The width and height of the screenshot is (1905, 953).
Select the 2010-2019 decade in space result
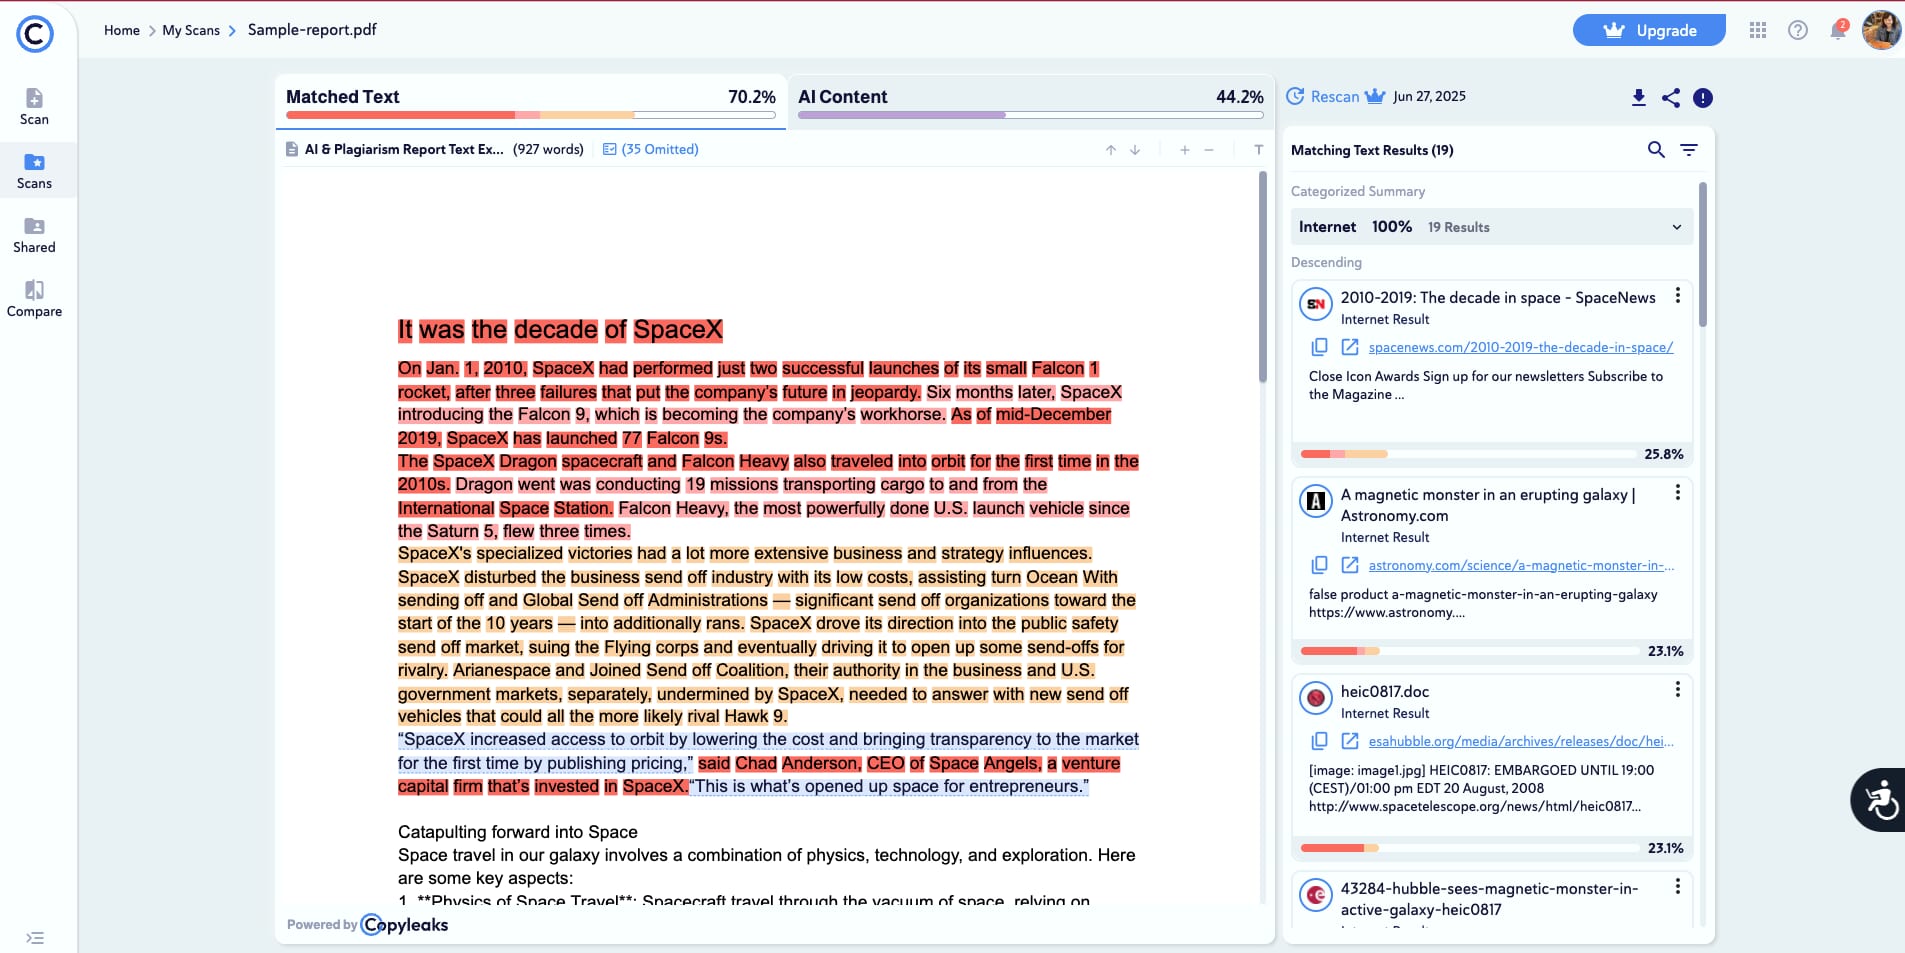click(x=1498, y=298)
